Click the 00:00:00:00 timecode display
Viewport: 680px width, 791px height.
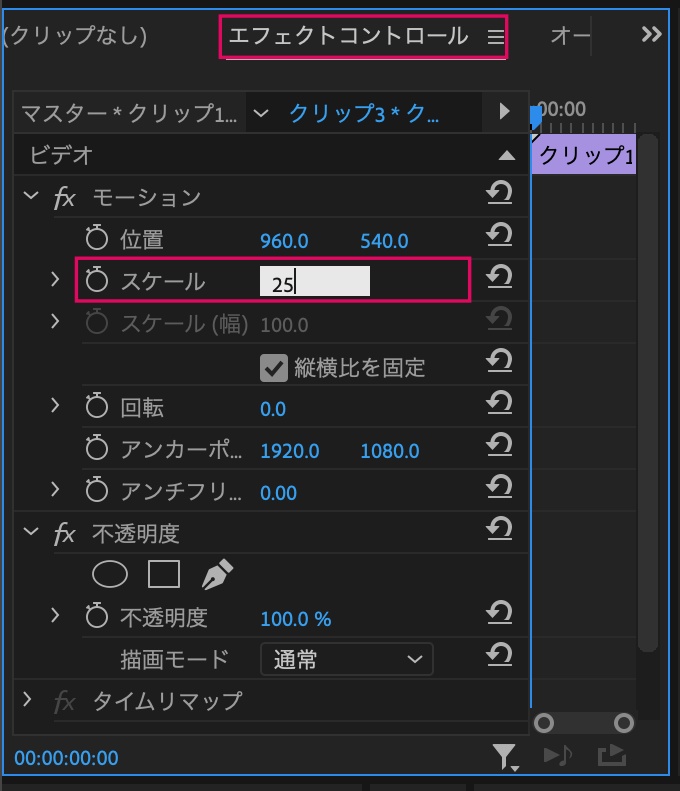pos(66,758)
